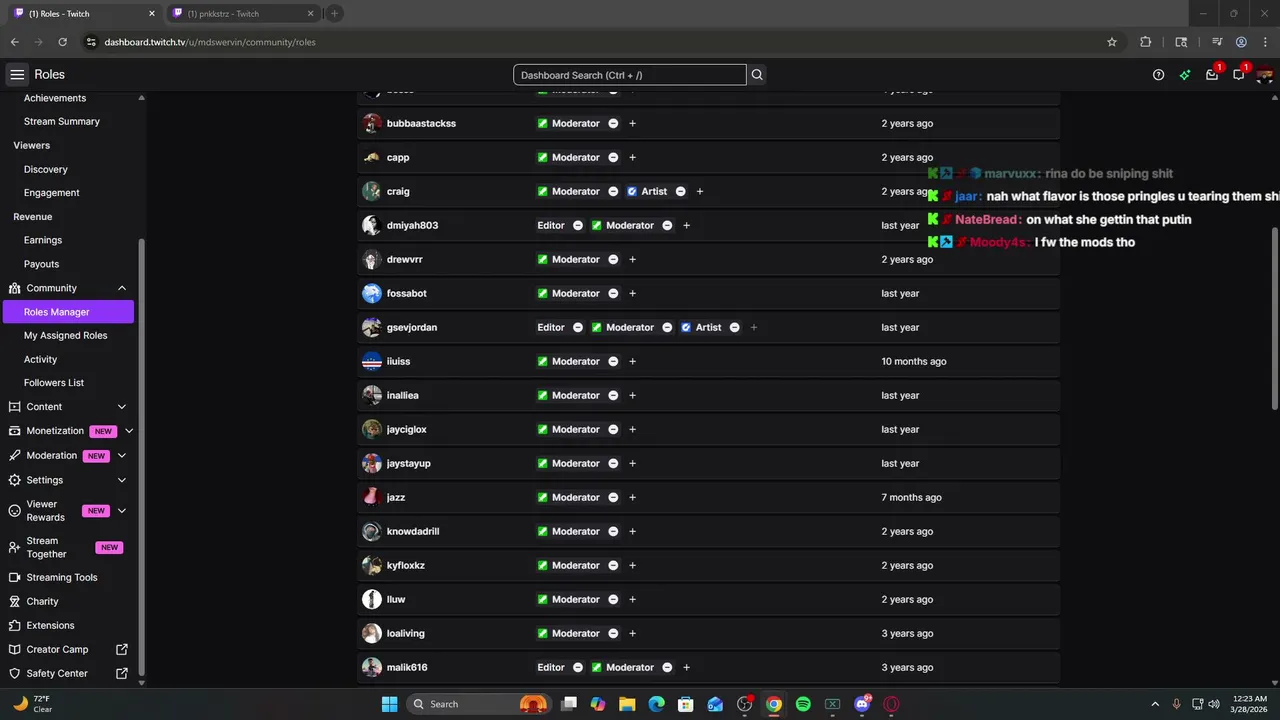Open weather widget showing 72°F Clear
The height and width of the screenshot is (720, 1280).
32,704
